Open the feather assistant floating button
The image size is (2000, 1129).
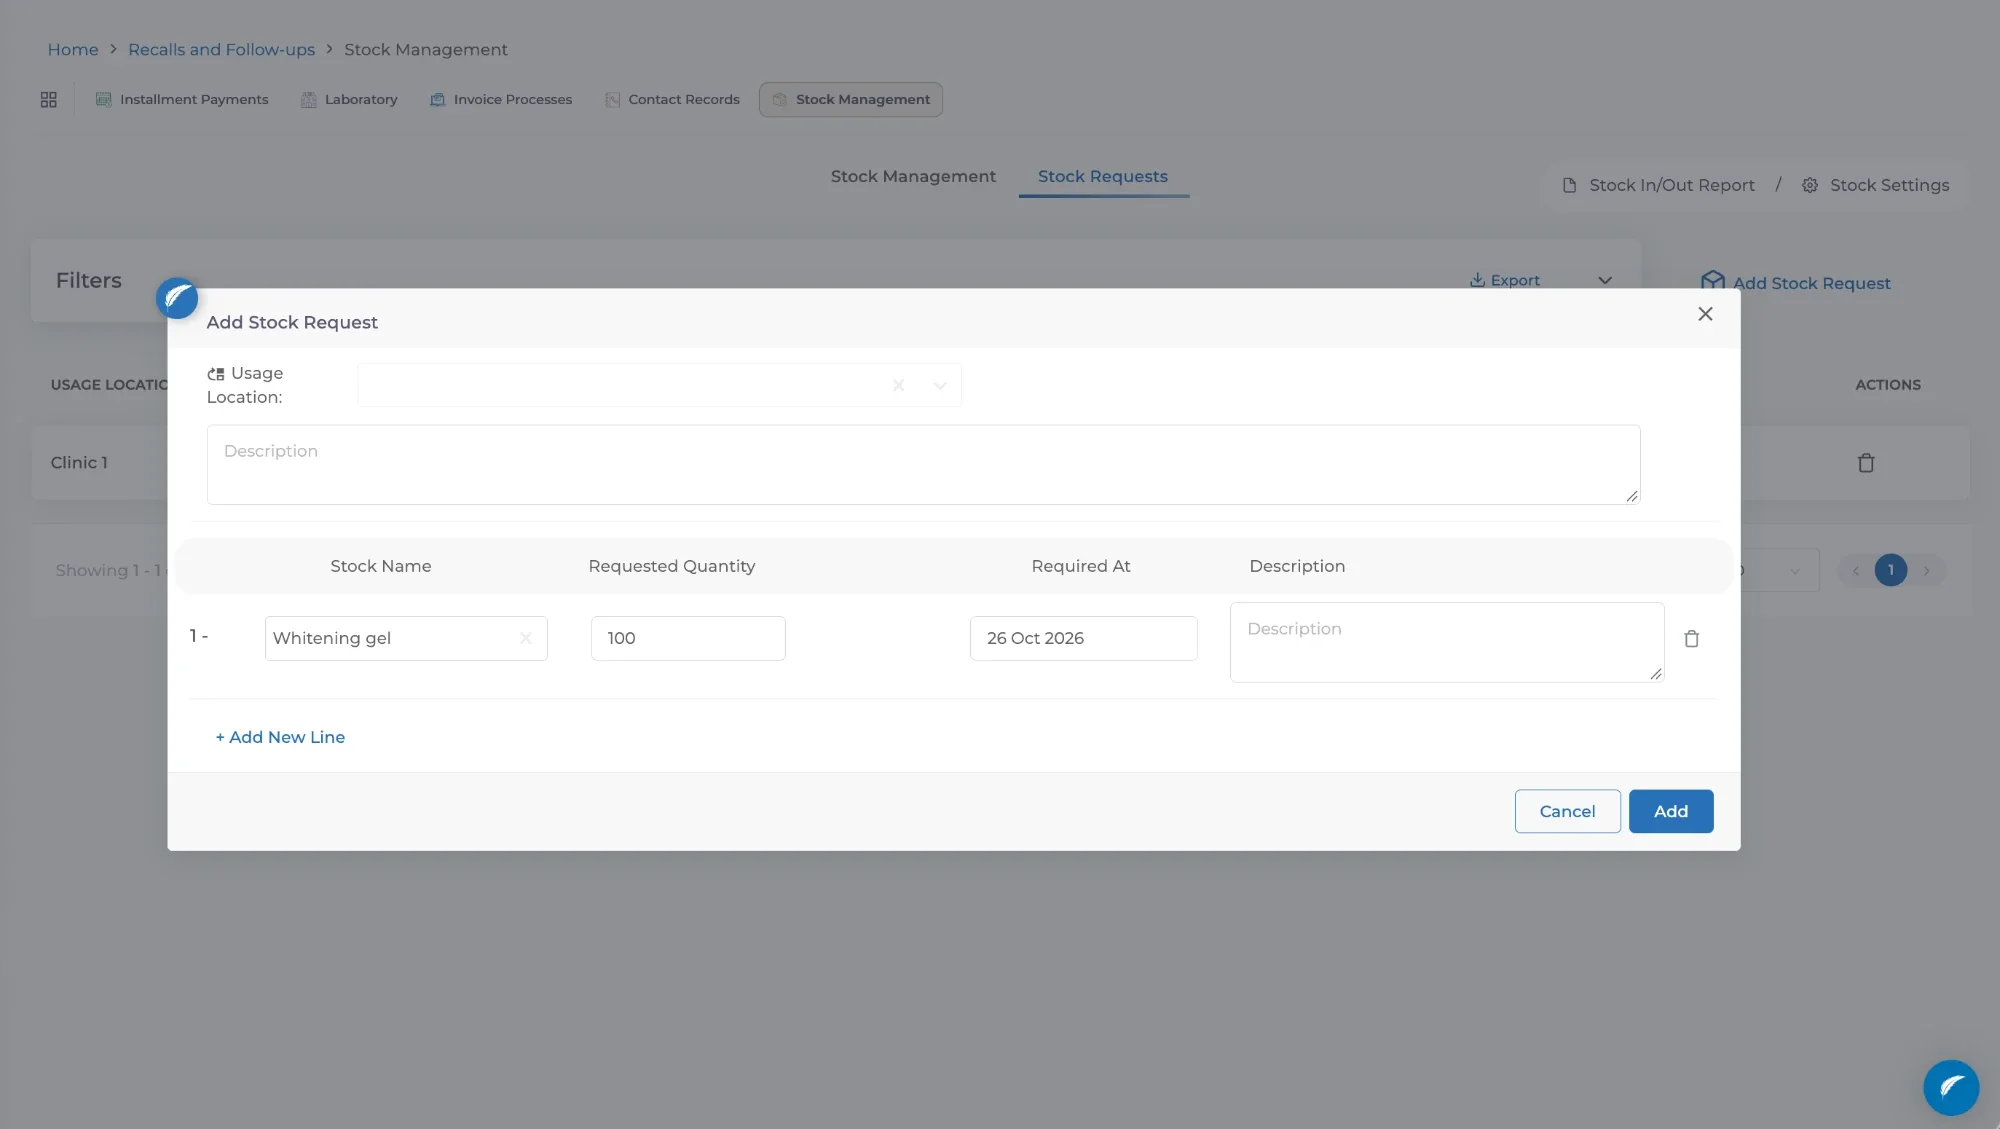1951,1088
